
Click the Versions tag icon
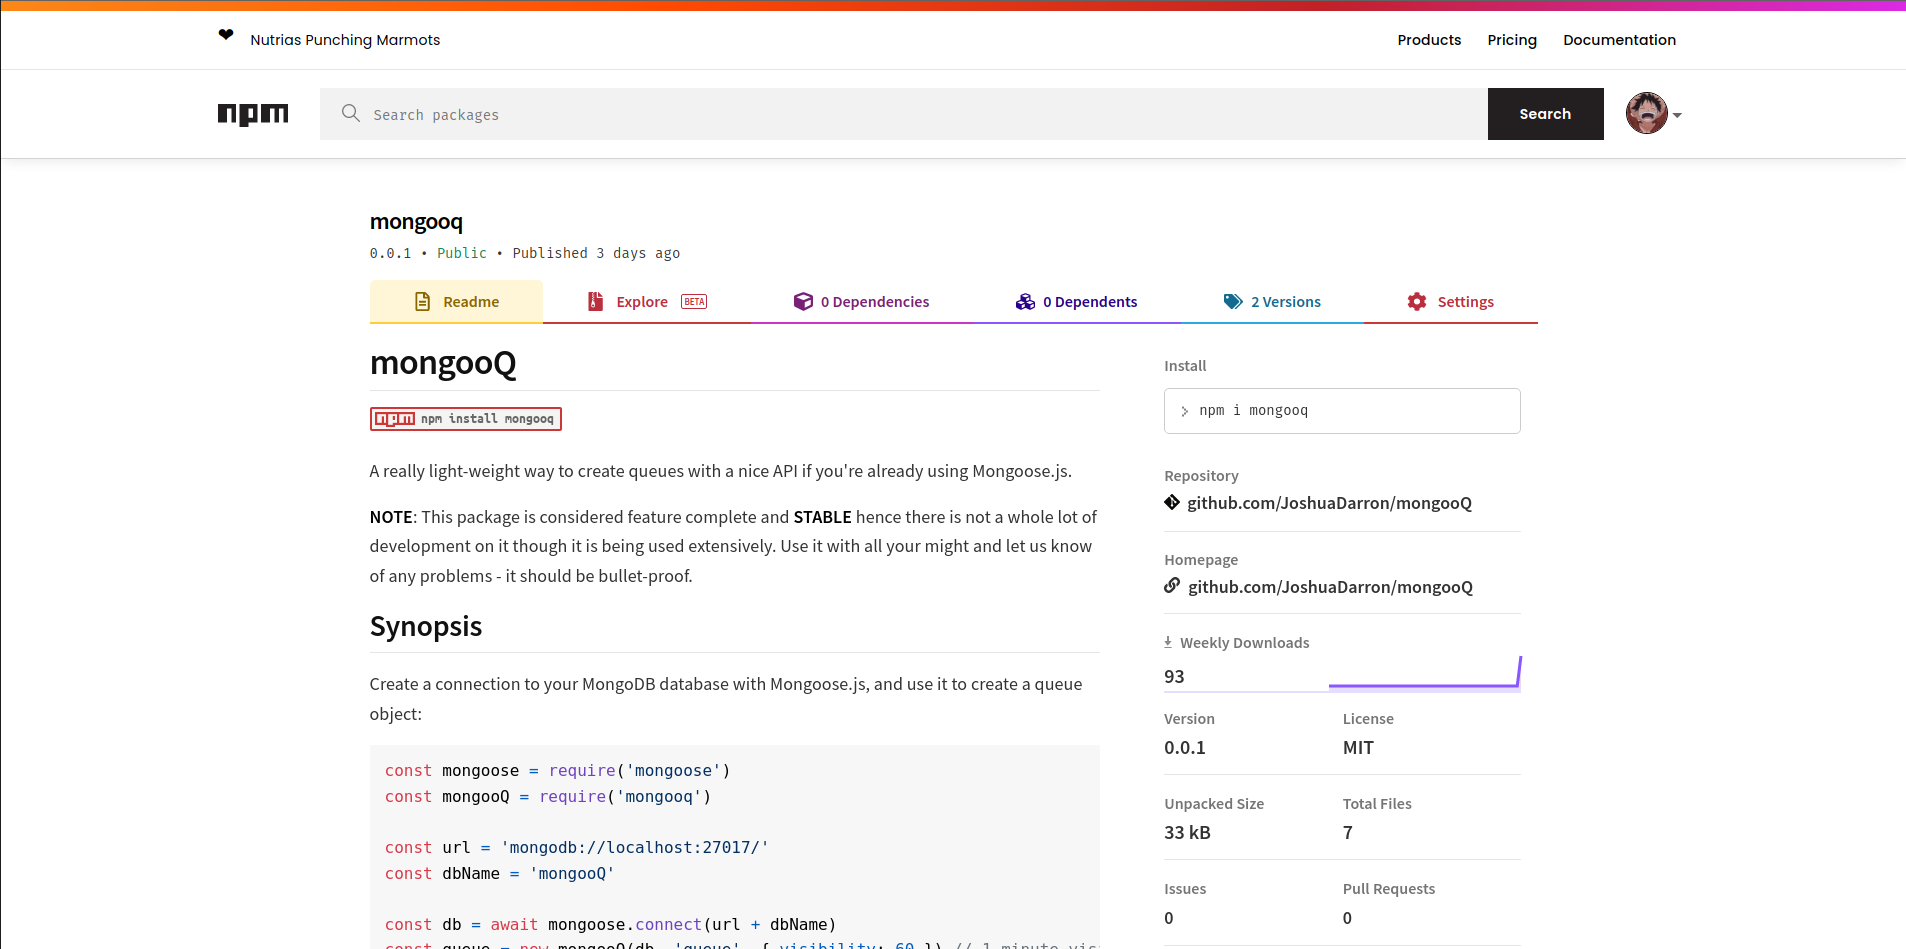[1233, 302]
